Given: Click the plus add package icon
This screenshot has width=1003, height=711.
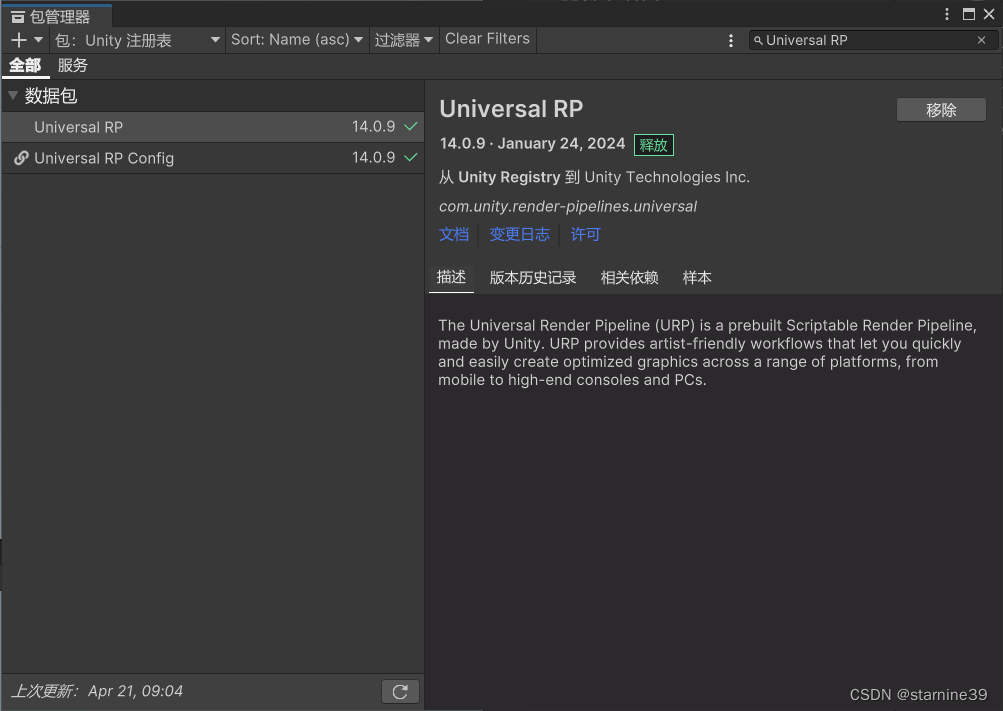Looking at the screenshot, I should click(19, 40).
